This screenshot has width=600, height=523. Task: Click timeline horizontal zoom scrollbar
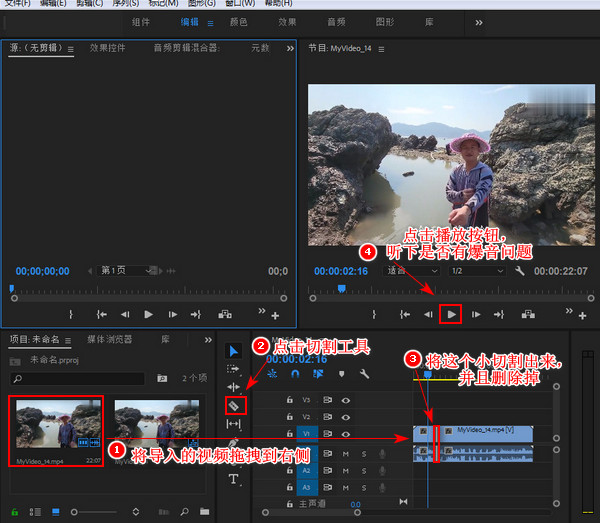tap(311, 512)
